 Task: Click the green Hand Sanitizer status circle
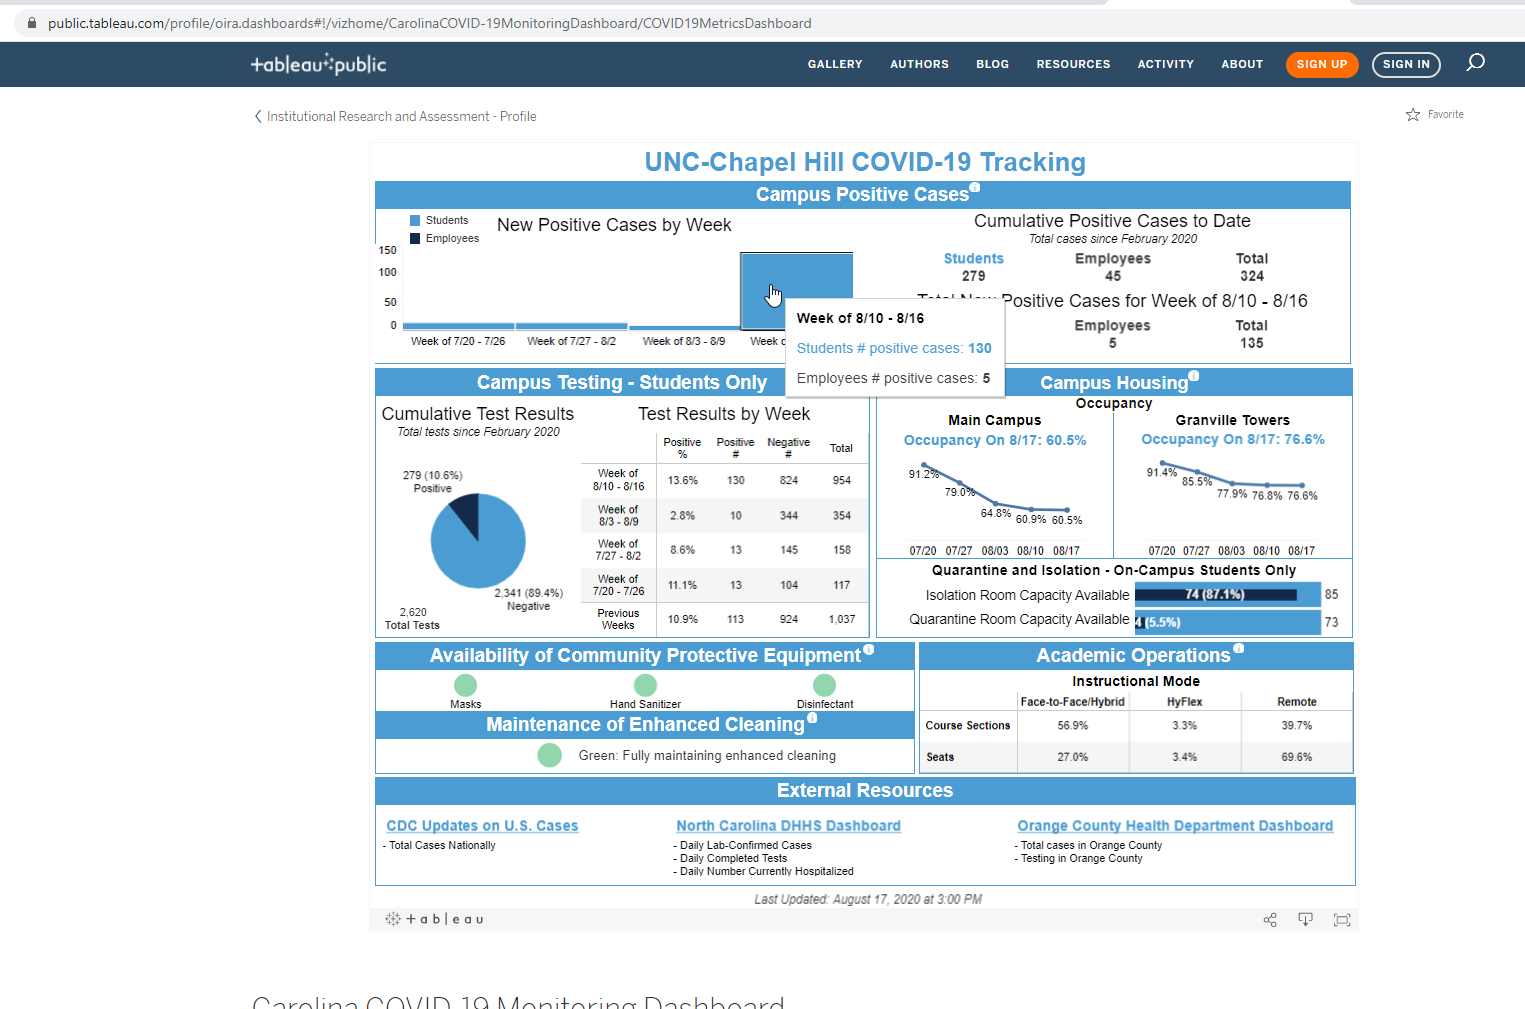click(x=645, y=685)
